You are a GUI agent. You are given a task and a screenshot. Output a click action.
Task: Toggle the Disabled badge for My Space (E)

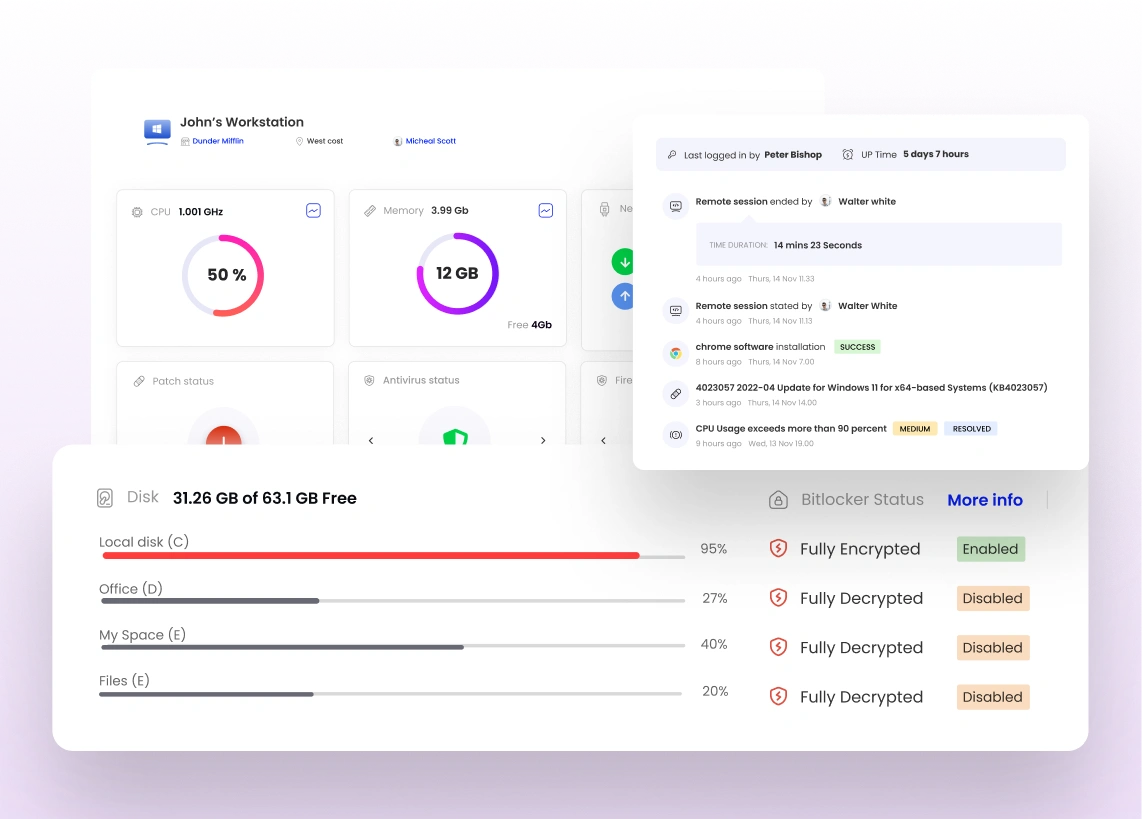[992, 647]
